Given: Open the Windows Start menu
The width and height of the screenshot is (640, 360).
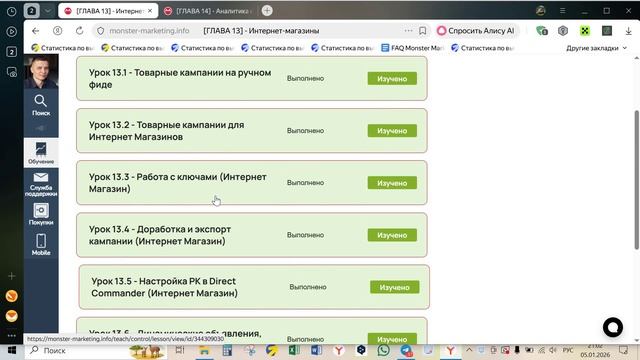Looking at the screenshot, I should (12, 350).
